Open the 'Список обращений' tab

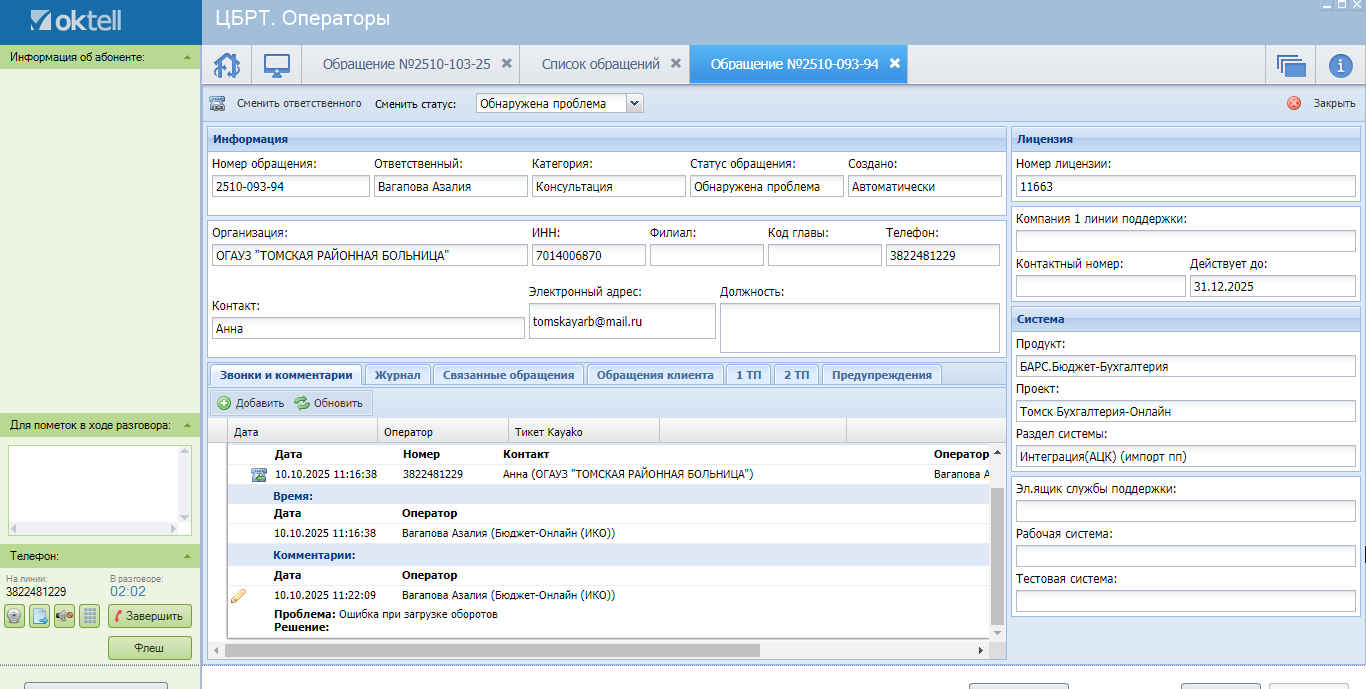coord(600,64)
